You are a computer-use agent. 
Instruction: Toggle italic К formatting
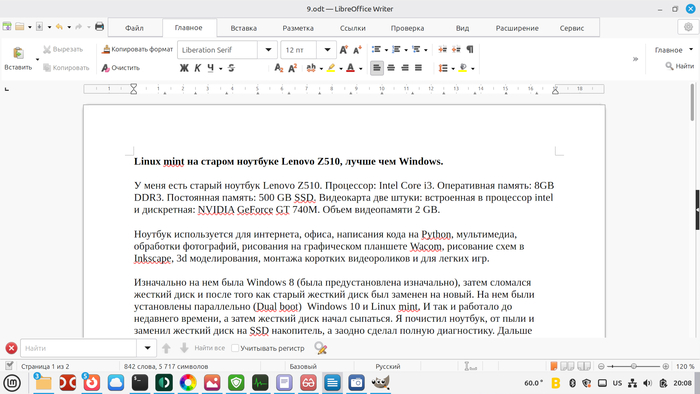197,68
